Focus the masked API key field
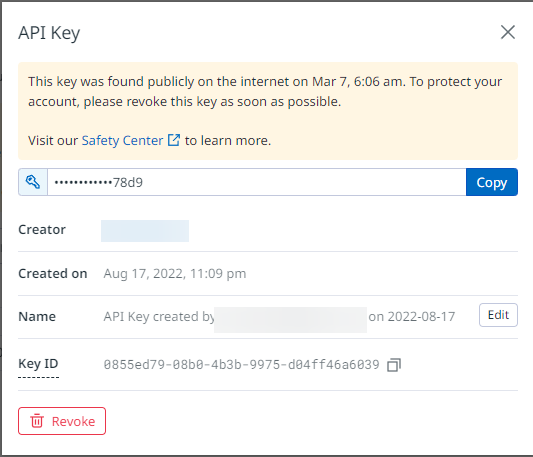The image size is (533, 457). 257,182
